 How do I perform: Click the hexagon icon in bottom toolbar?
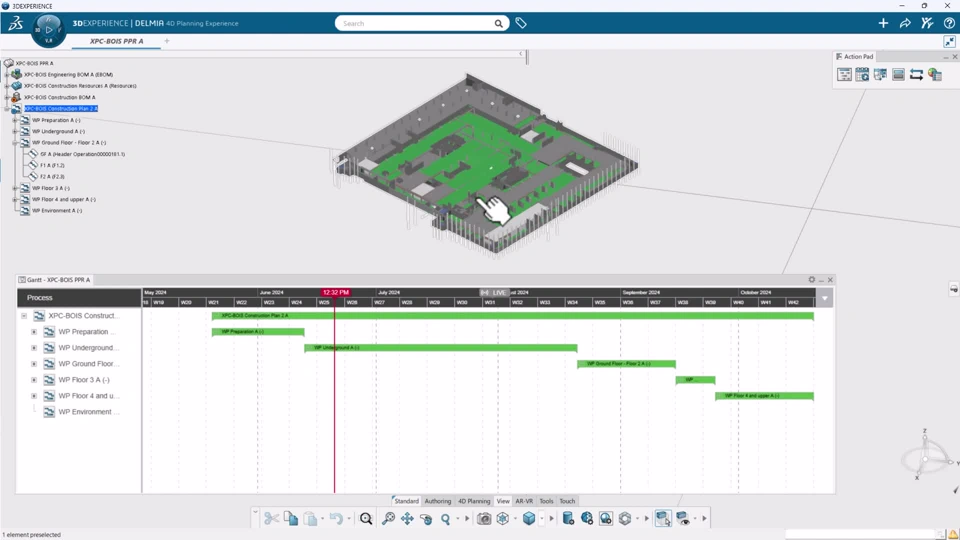coord(624,519)
